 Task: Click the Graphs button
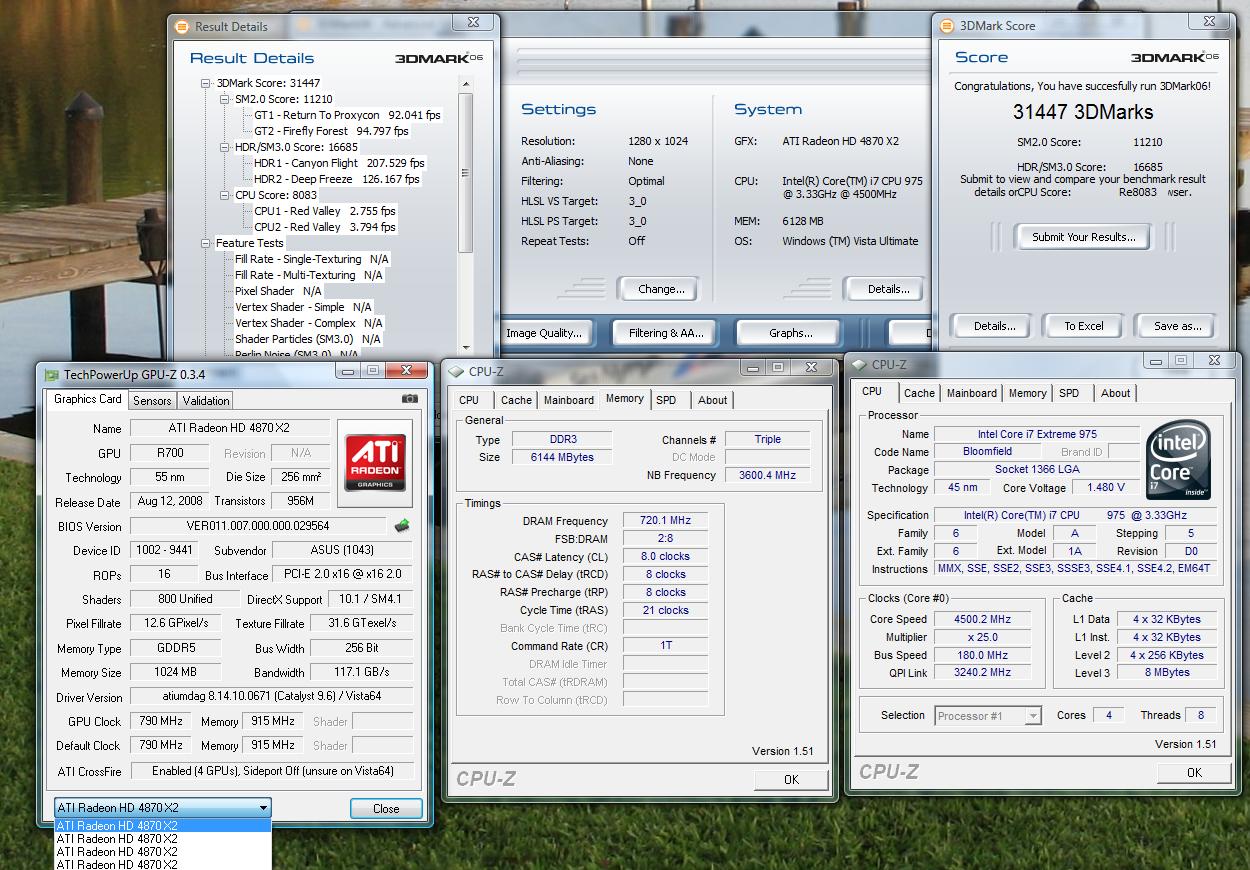coord(790,333)
